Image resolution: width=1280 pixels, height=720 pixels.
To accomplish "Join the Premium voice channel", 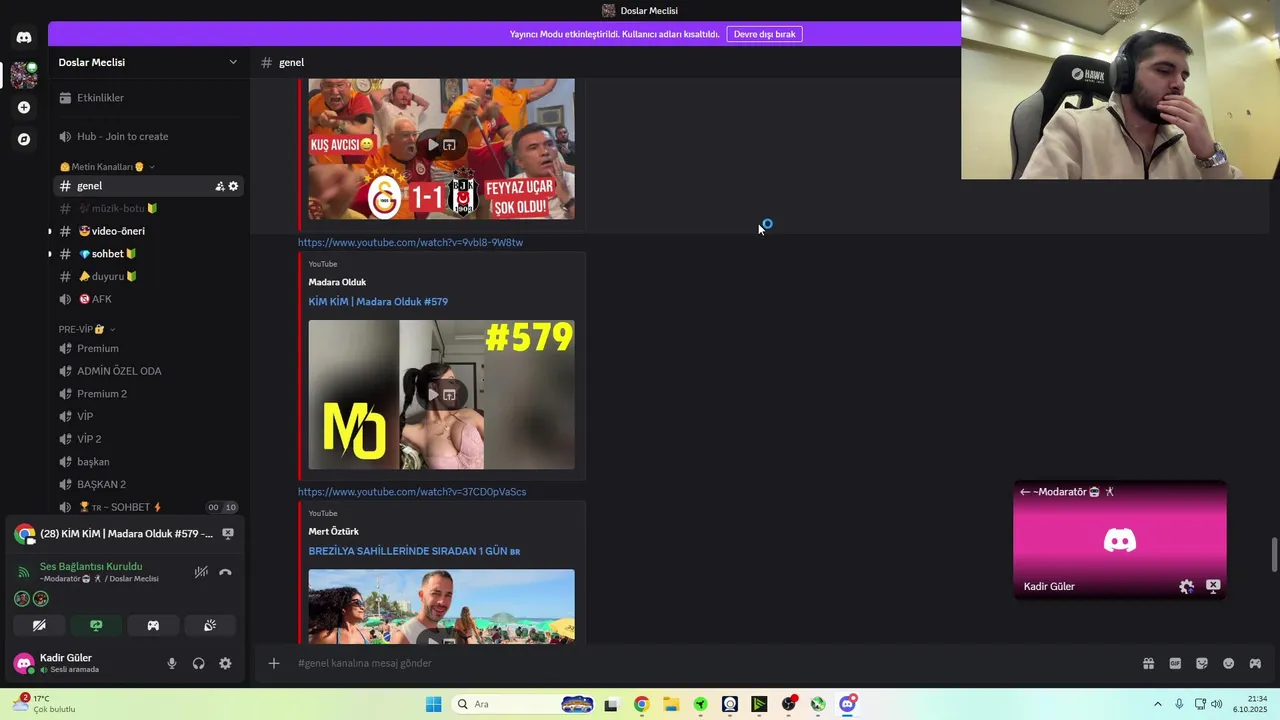I will click(x=148, y=348).
